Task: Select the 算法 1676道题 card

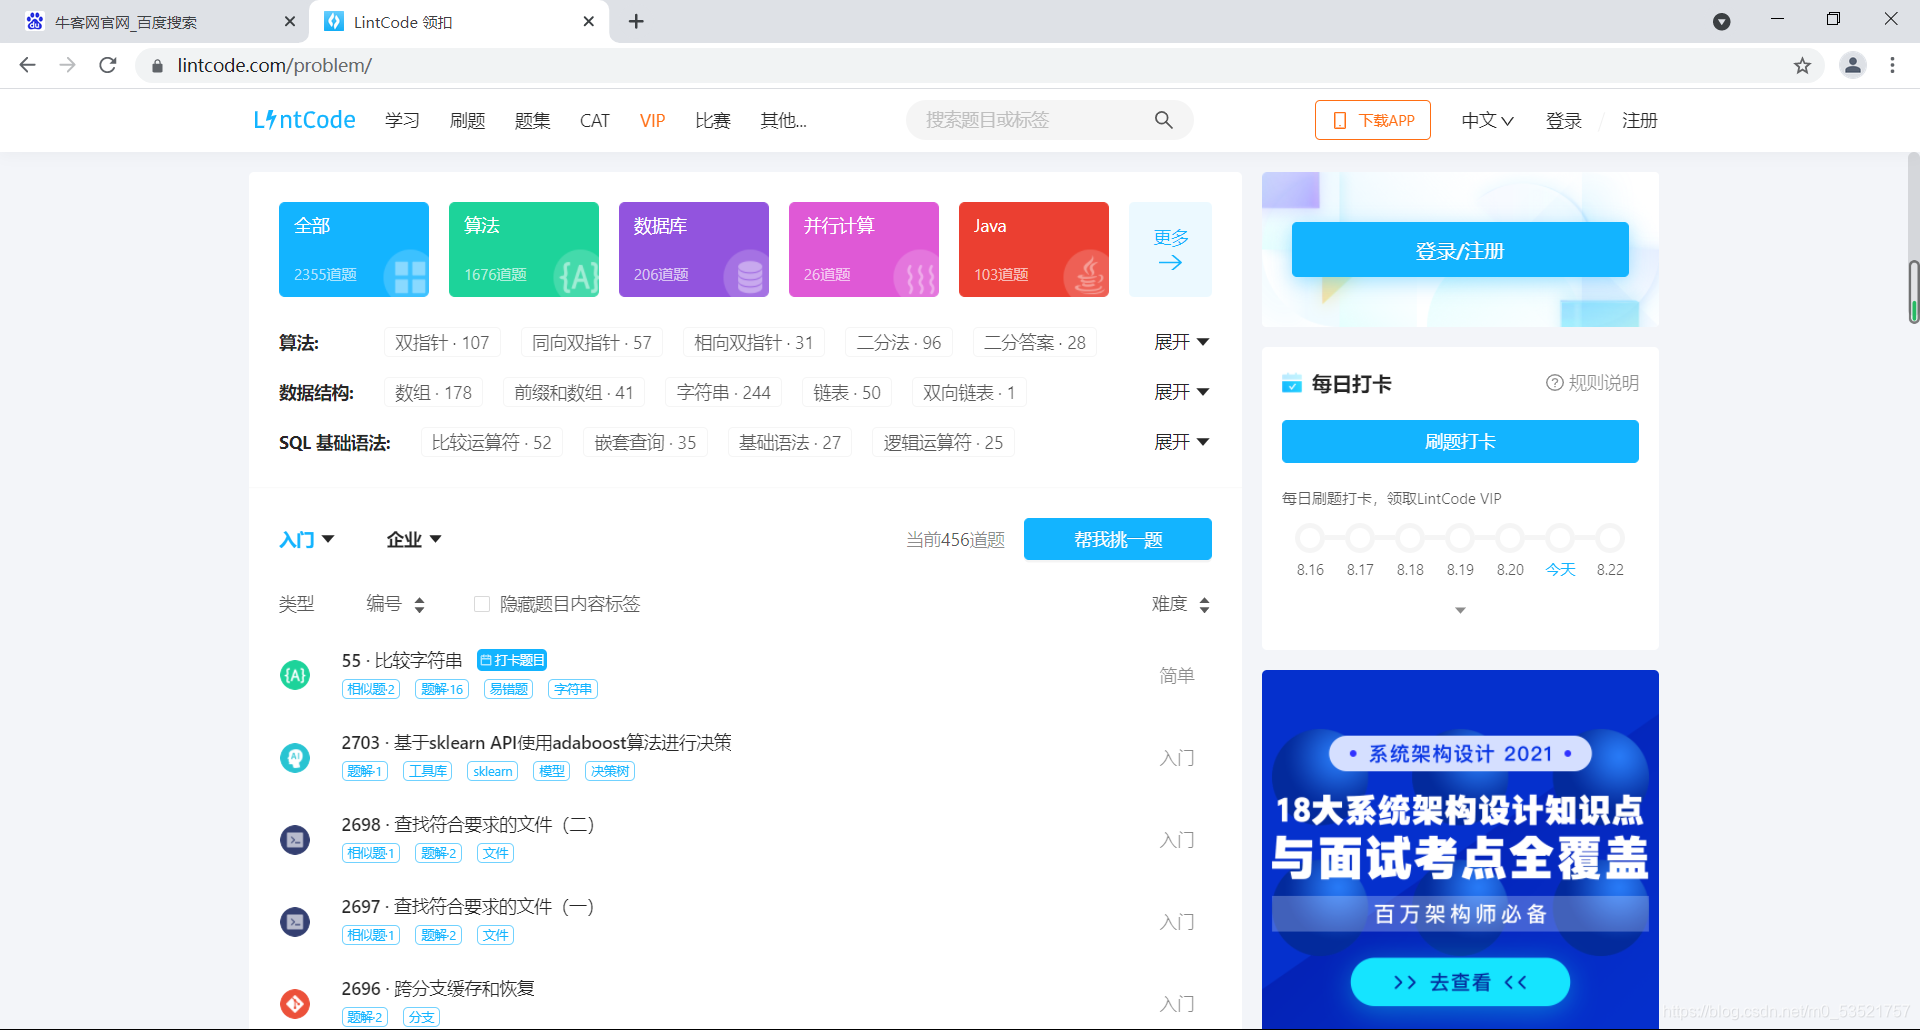Action: click(524, 250)
